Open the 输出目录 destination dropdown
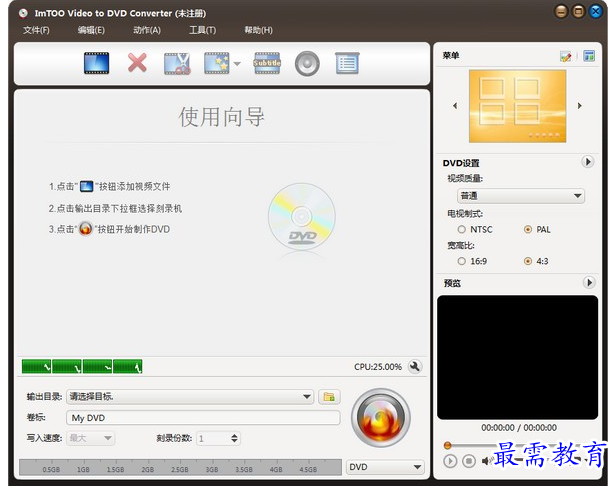Image resolution: width=615 pixels, height=486 pixels. [189, 397]
